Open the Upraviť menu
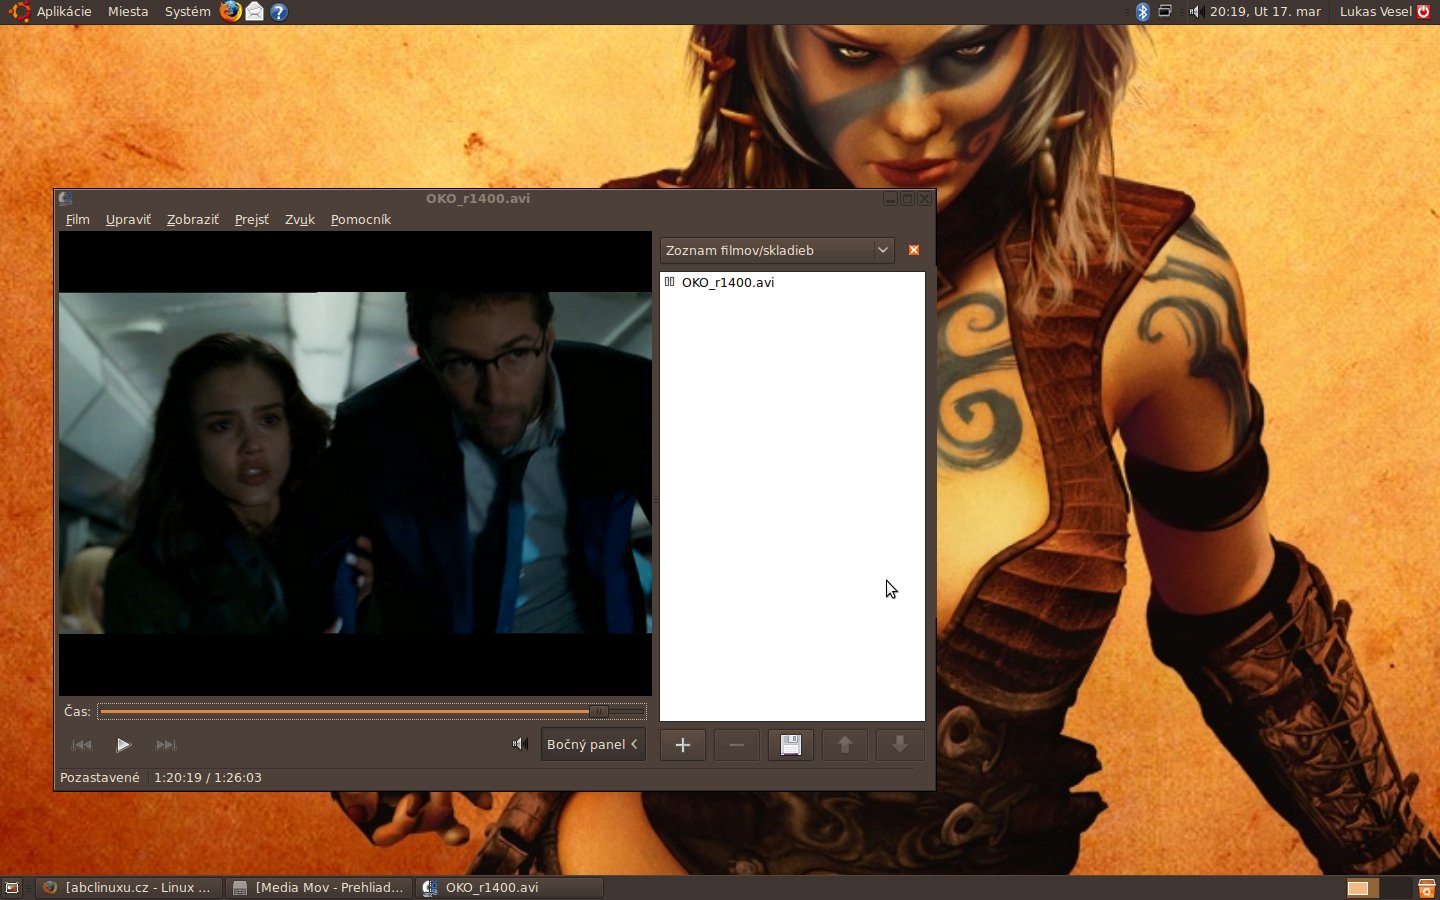Image resolution: width=1440 pixels, height=900 pixels. (128, 219)
